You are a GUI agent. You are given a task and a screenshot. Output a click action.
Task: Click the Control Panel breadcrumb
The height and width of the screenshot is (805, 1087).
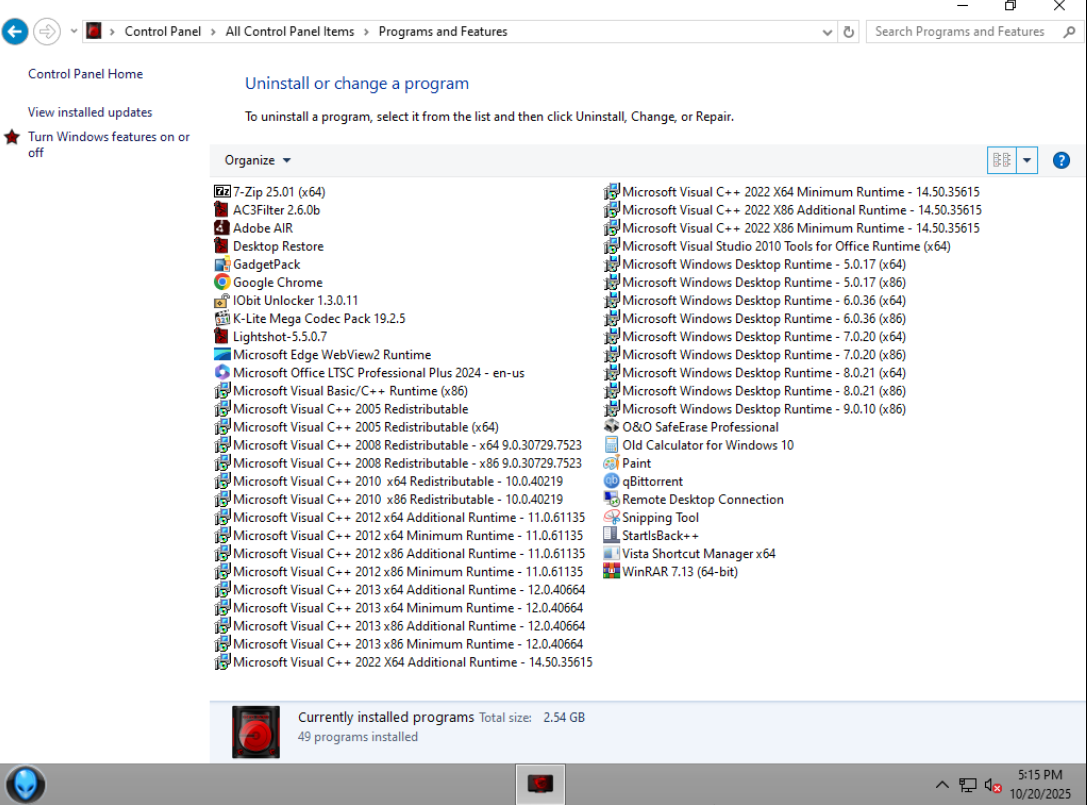pos(163,31)
